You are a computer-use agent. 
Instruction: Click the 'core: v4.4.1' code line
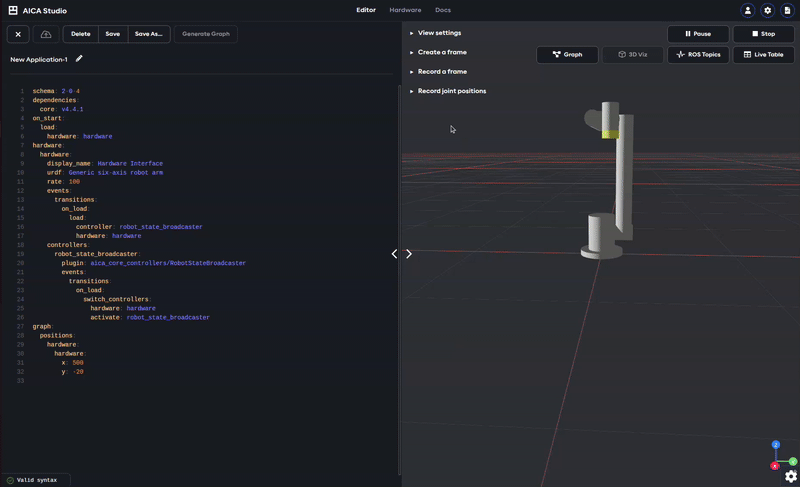(61, 109)
